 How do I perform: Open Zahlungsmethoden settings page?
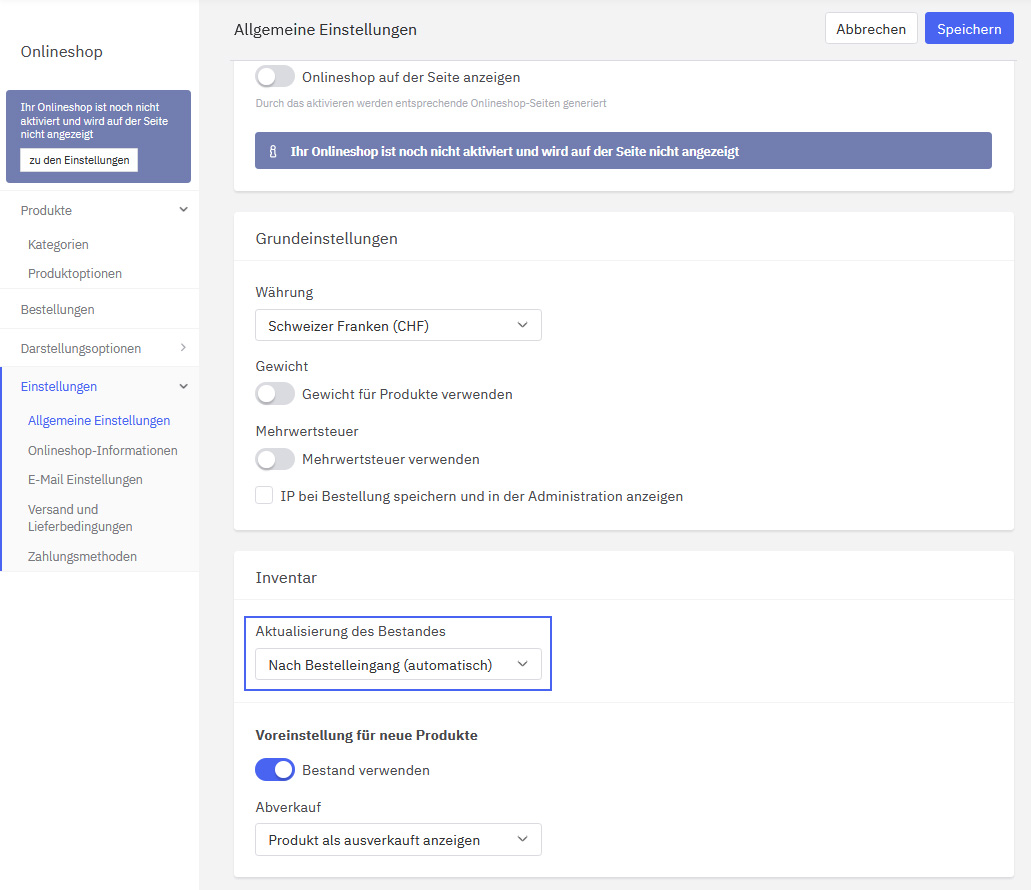[x=82, y=556]
